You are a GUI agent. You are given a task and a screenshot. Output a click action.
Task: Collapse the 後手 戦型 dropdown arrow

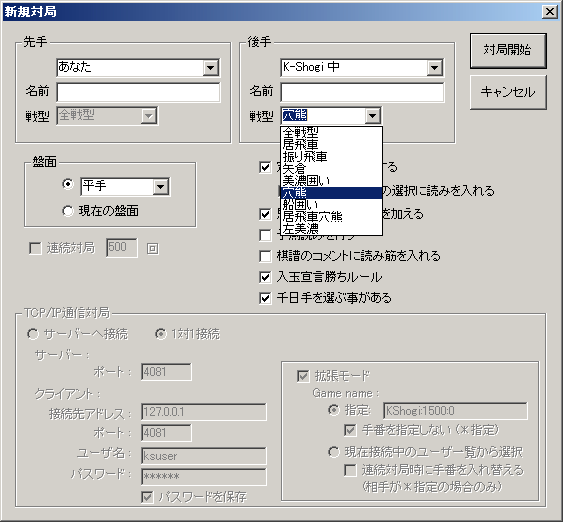tap(372, 116)
